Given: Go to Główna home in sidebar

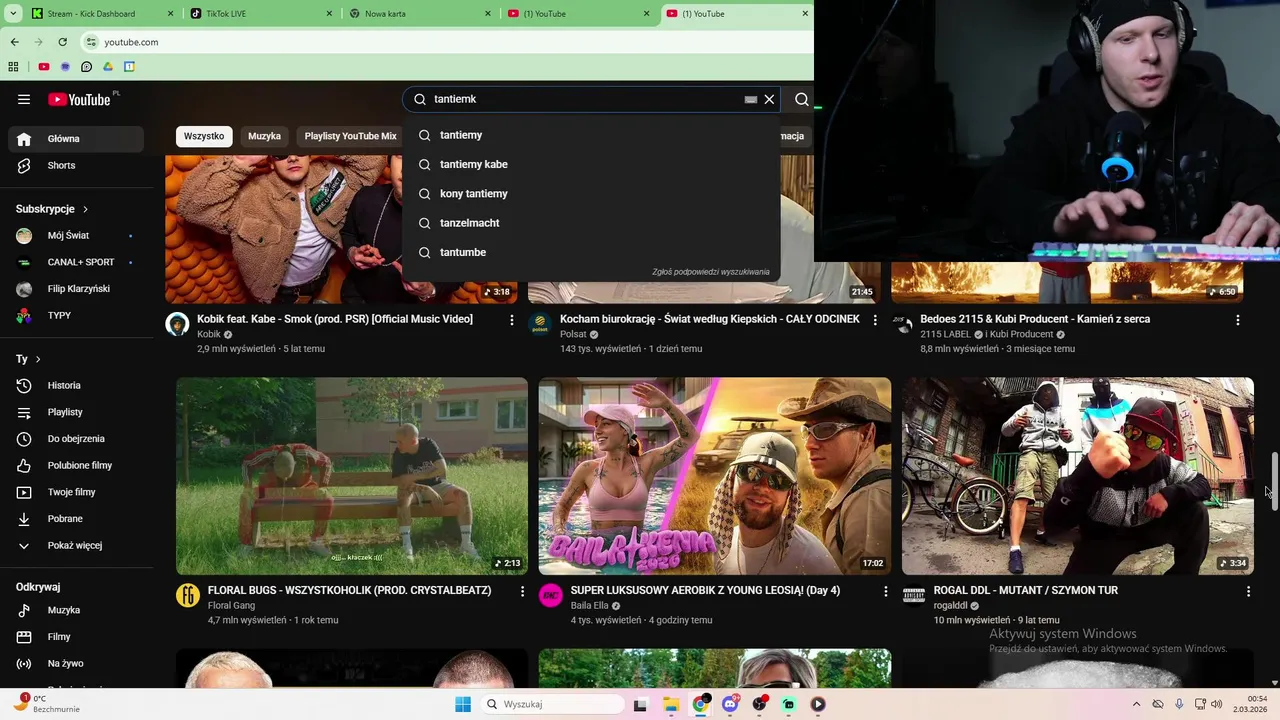Looking at the screenshot, I should click(75, 139).
